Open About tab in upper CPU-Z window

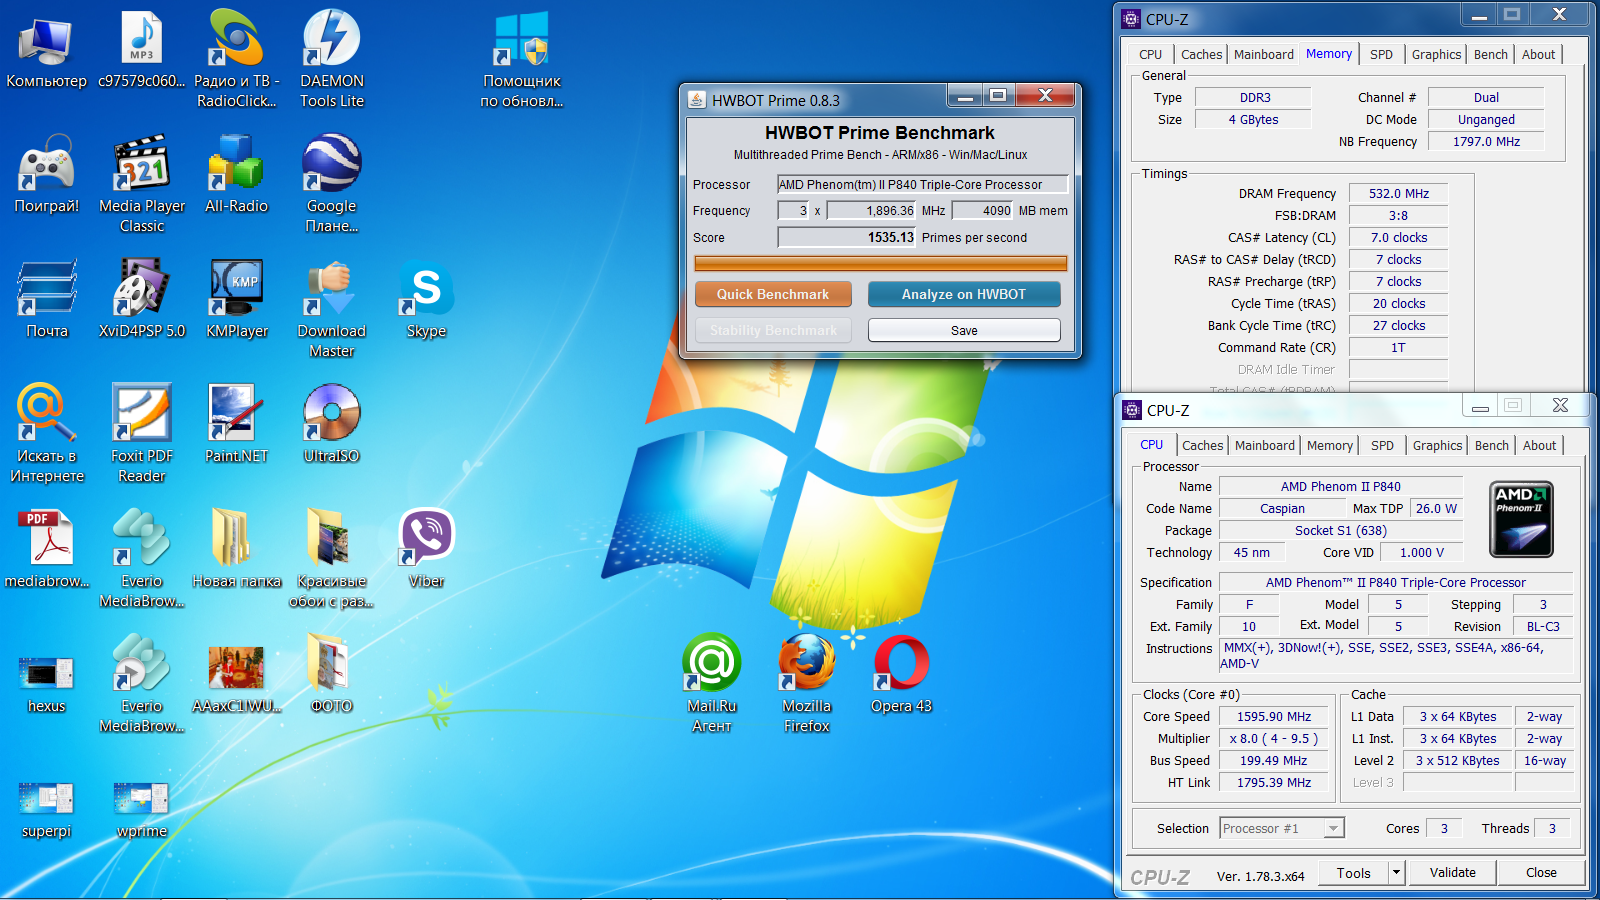[x=1538, y=55]
